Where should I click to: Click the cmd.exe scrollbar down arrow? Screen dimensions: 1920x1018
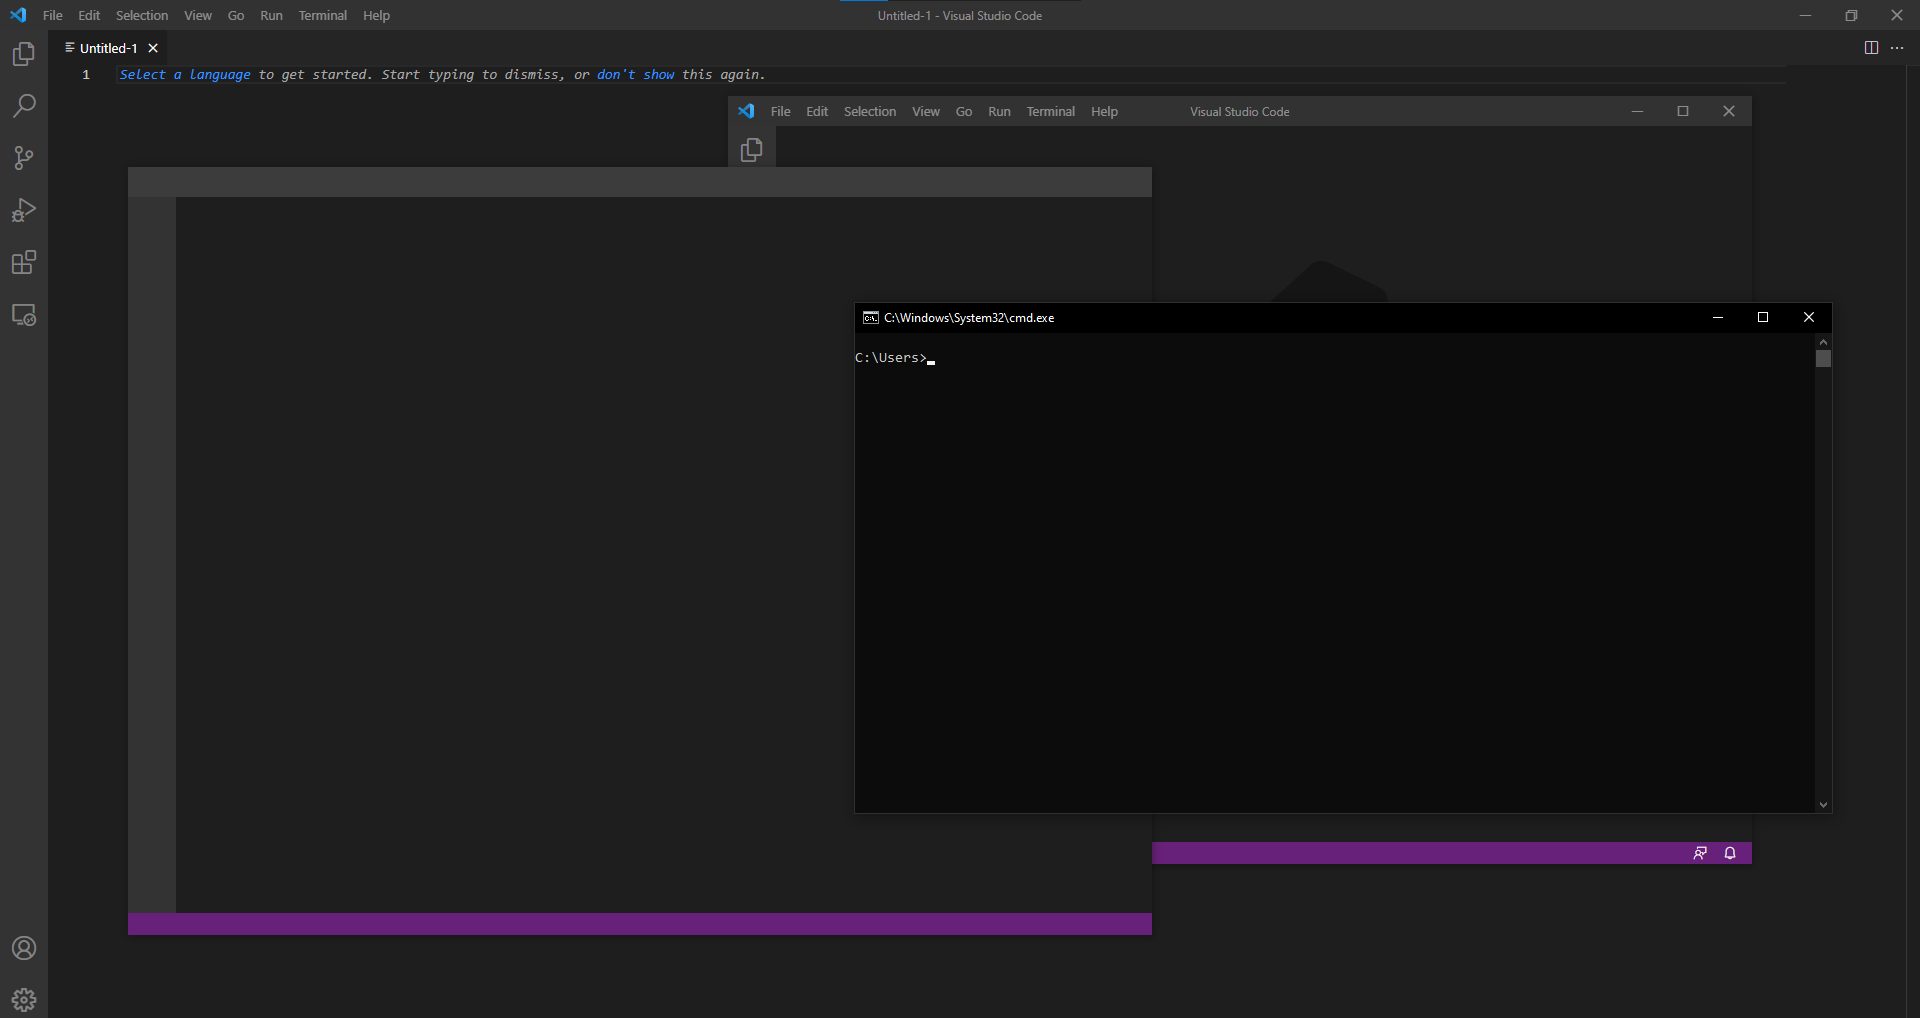click(1823, 804)
